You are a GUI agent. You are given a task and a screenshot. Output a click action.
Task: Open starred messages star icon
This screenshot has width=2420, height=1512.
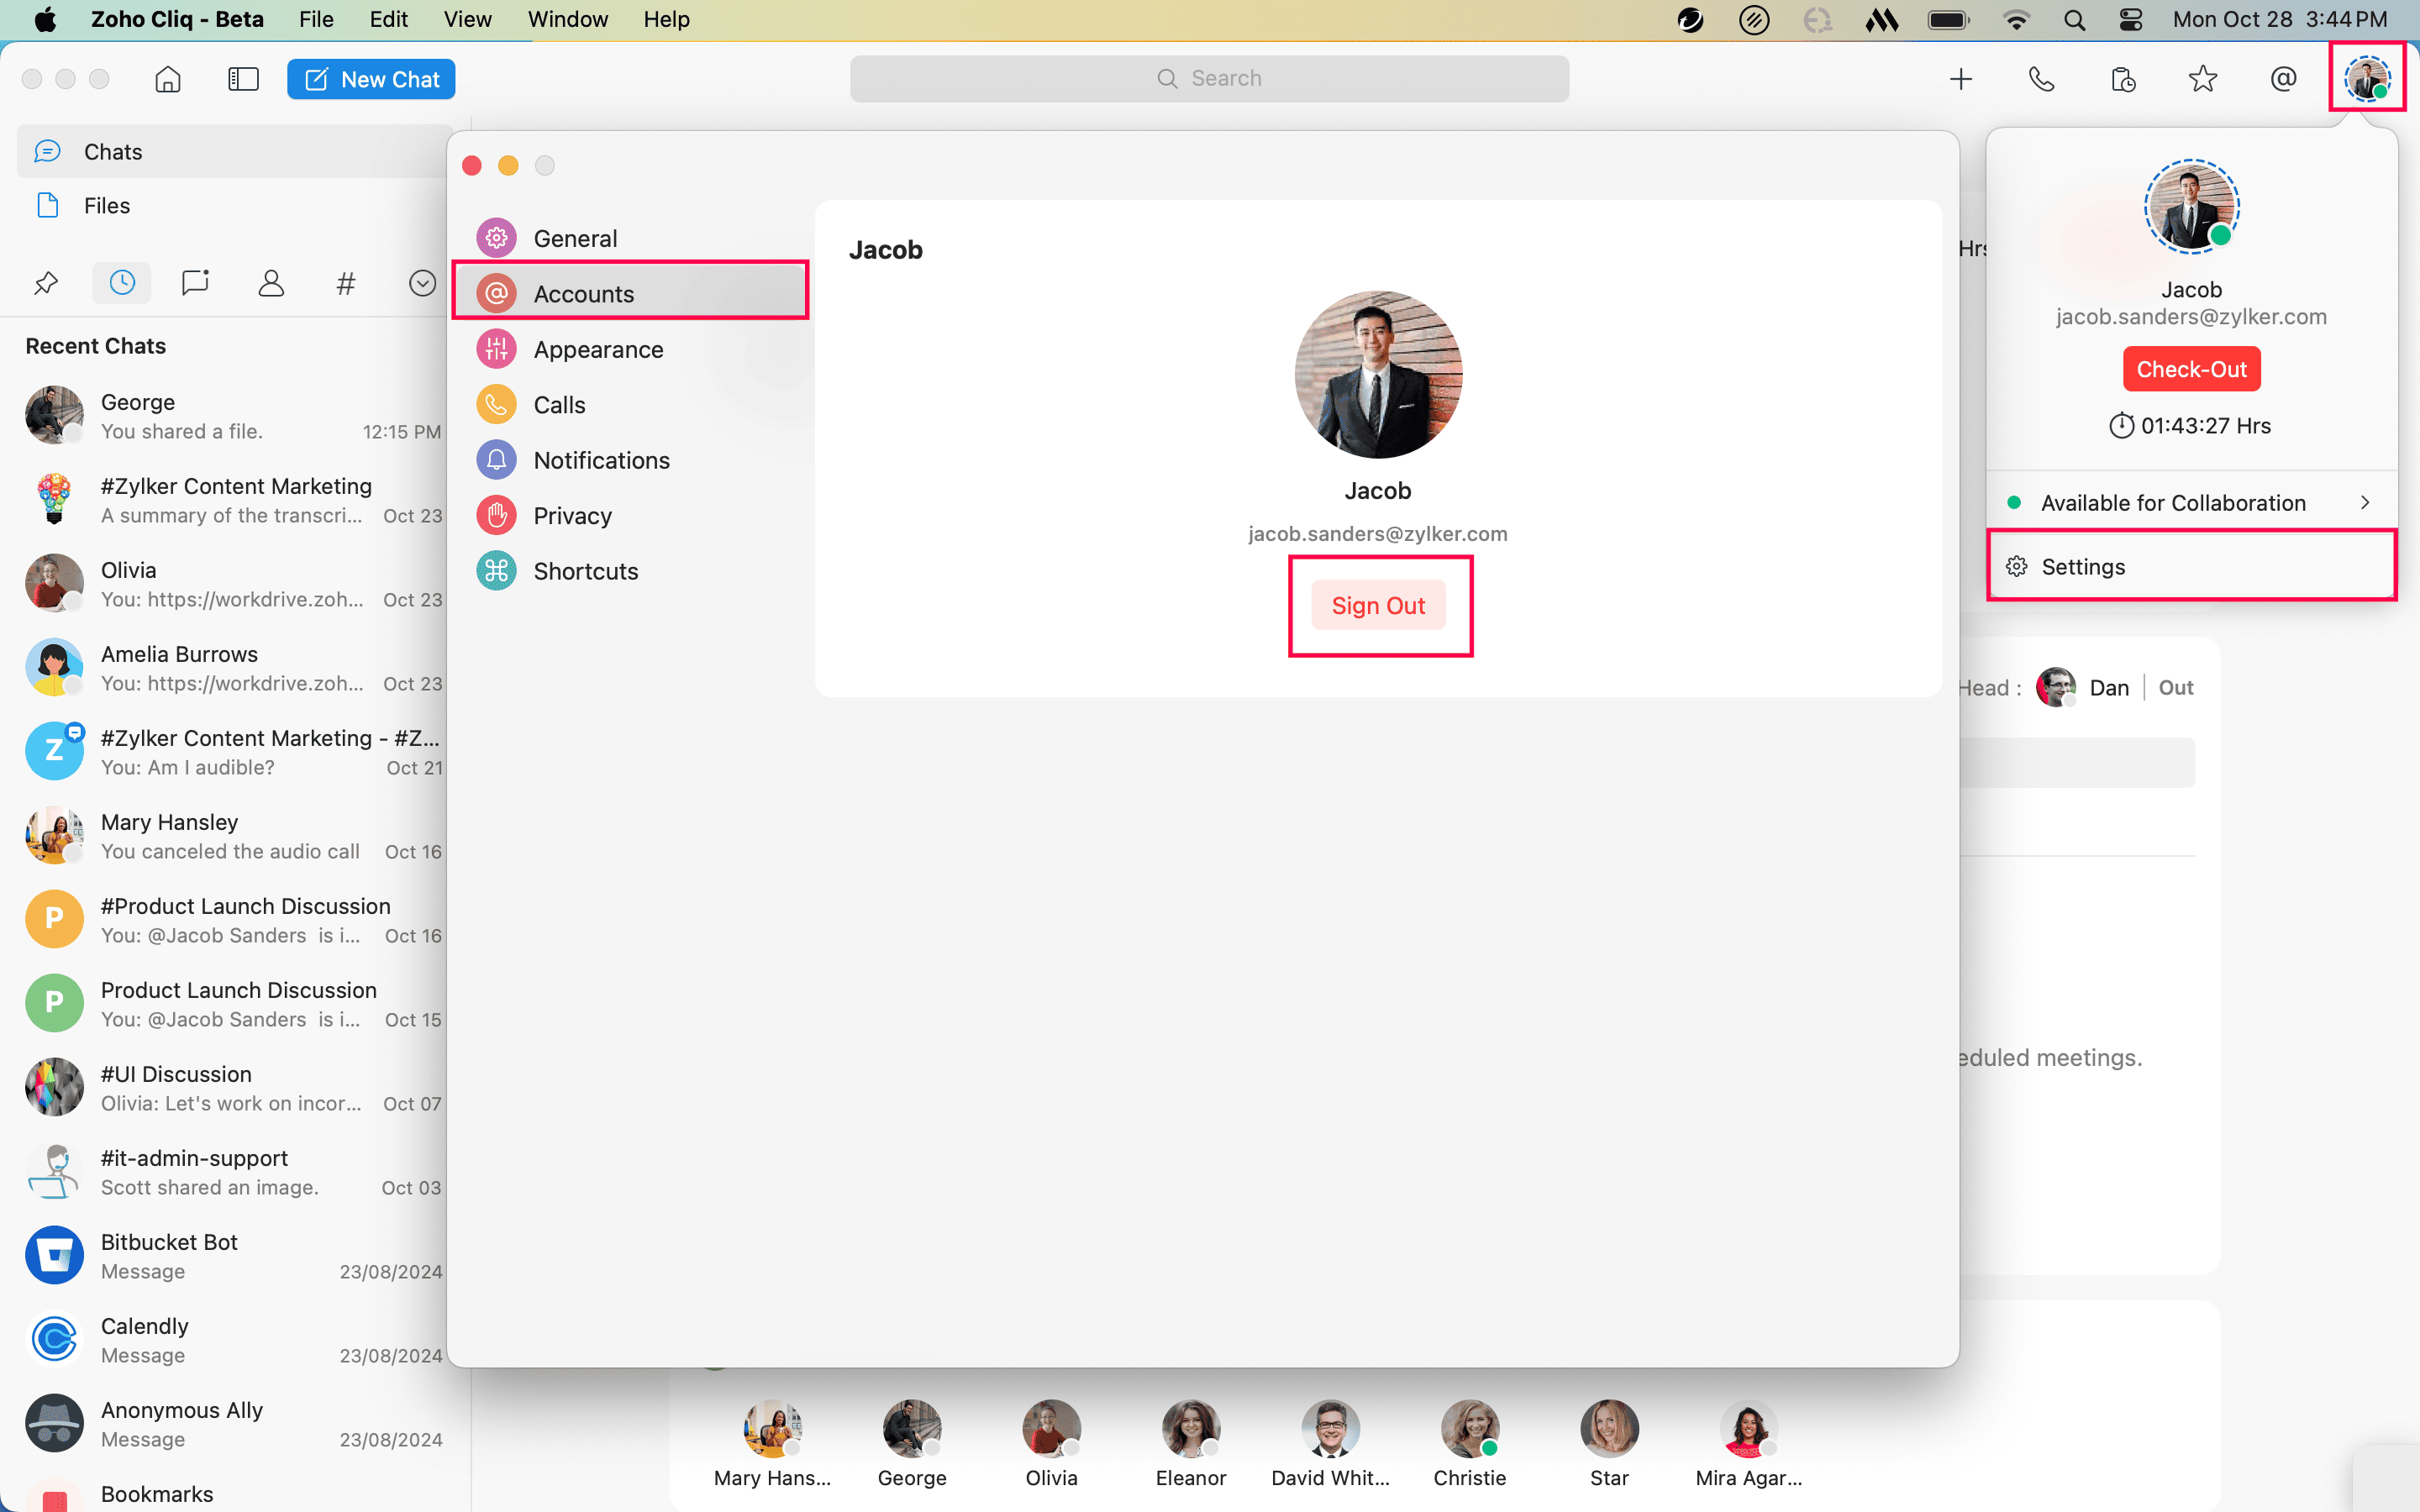tap(2202, 79)
